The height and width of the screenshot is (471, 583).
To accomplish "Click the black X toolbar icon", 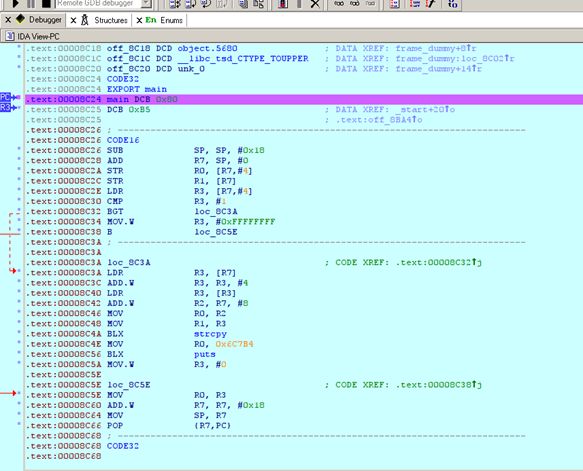I will pyautogui.click(x=315, y=4).
